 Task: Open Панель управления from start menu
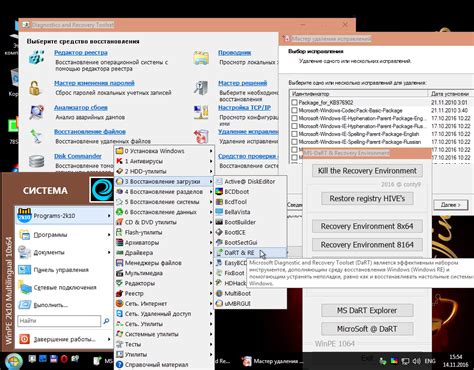click(x=64, y=270)
